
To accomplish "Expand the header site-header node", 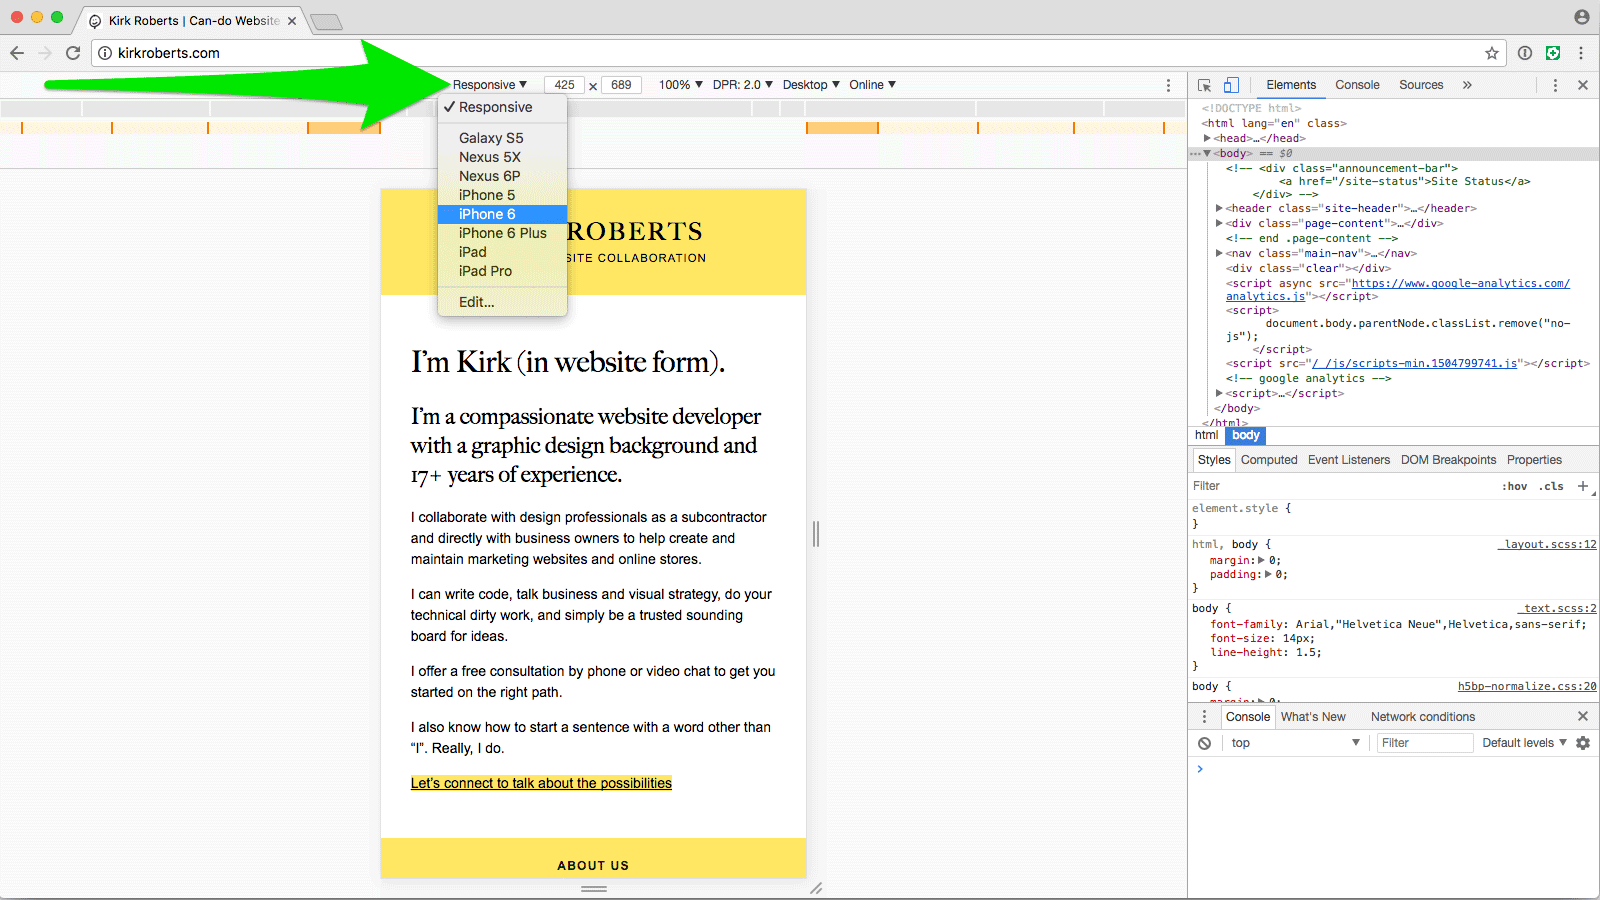I will (1219, 208).
